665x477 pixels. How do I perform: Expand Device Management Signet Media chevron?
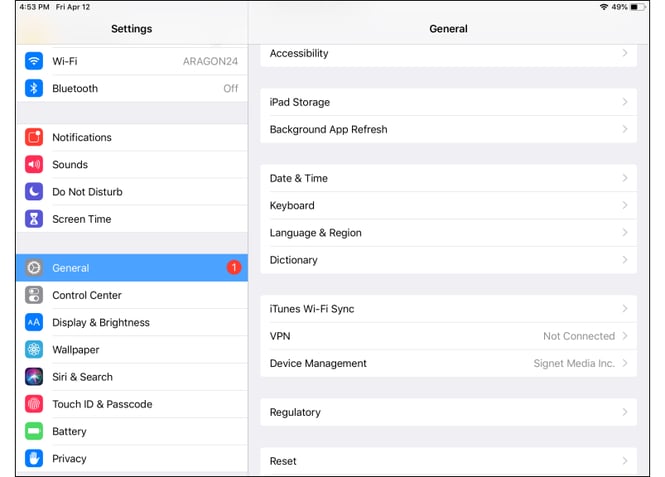625,363
